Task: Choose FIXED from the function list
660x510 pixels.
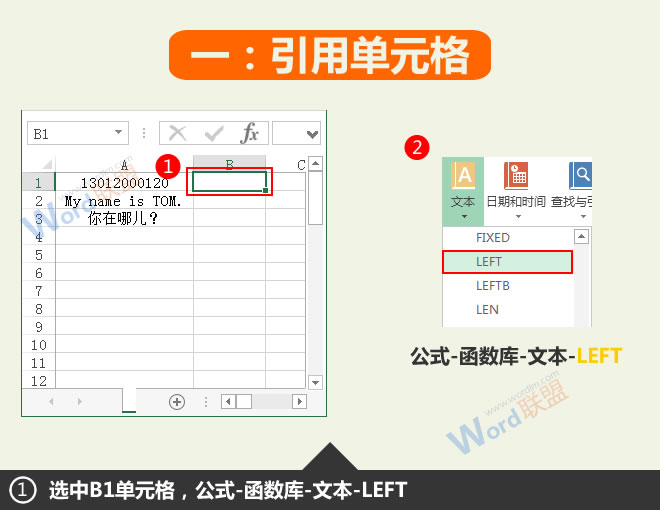Action: [508, 238]
